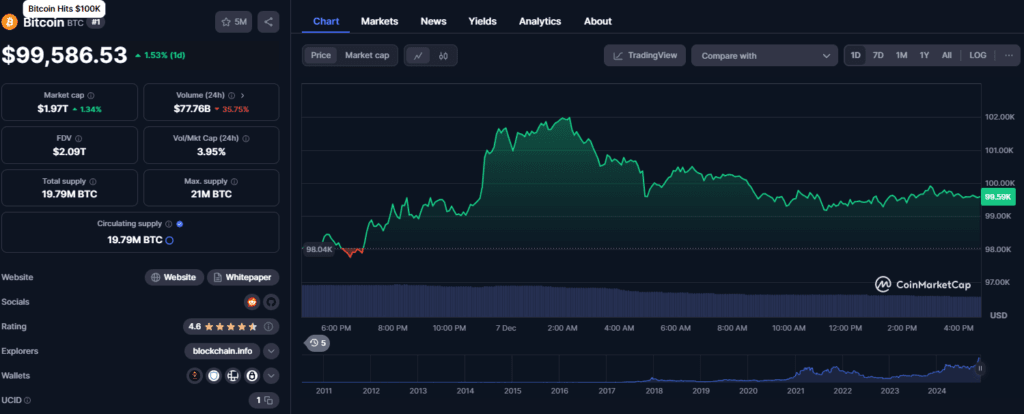Open the Whitepaper link
The width and height of the screenshot is (1024, 414).
(x=243, y=278)
